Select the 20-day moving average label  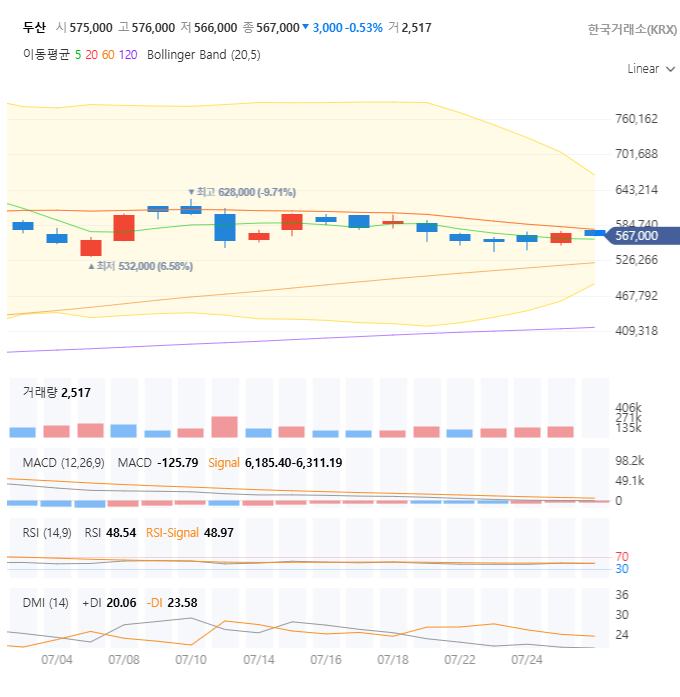coord(92,55)
